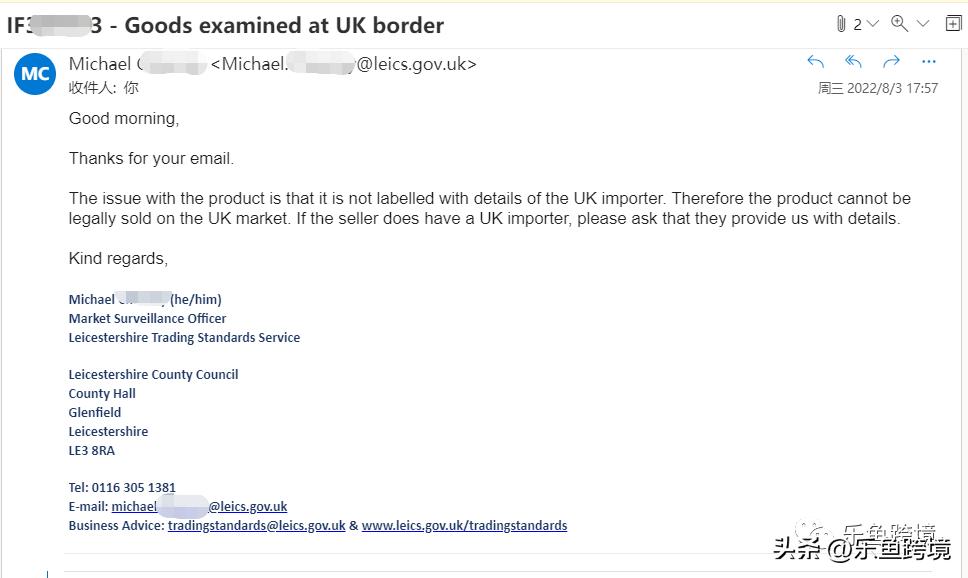Click the sender's email address in the header
Screen dimensions: 968x578
[x=343, y=64]
